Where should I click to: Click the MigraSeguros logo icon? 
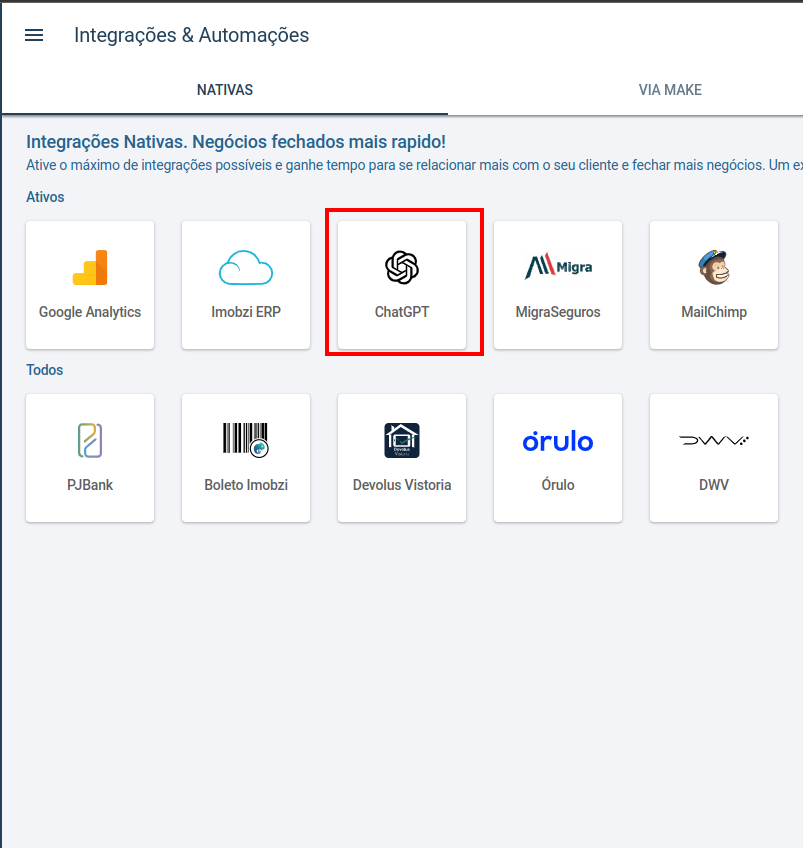tap(558, 267)
